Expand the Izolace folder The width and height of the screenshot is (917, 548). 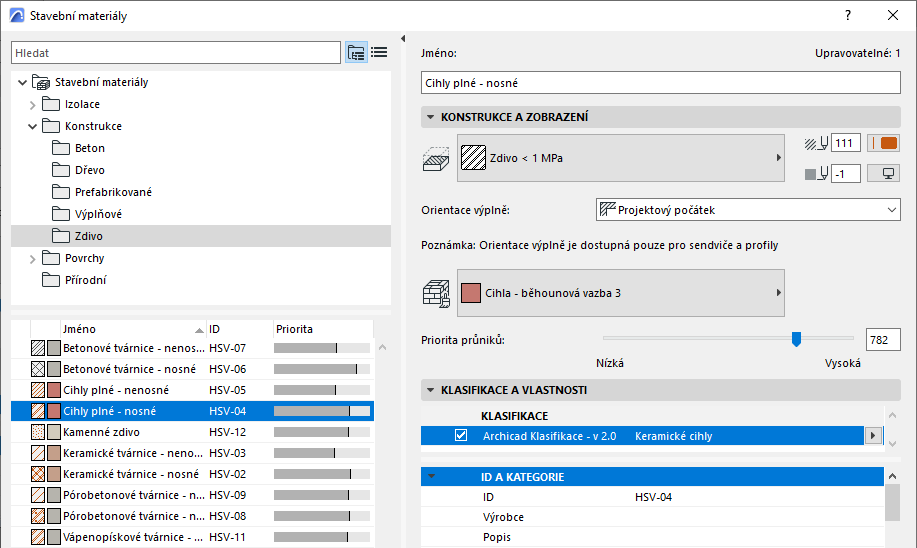click(x=33, y=105)
